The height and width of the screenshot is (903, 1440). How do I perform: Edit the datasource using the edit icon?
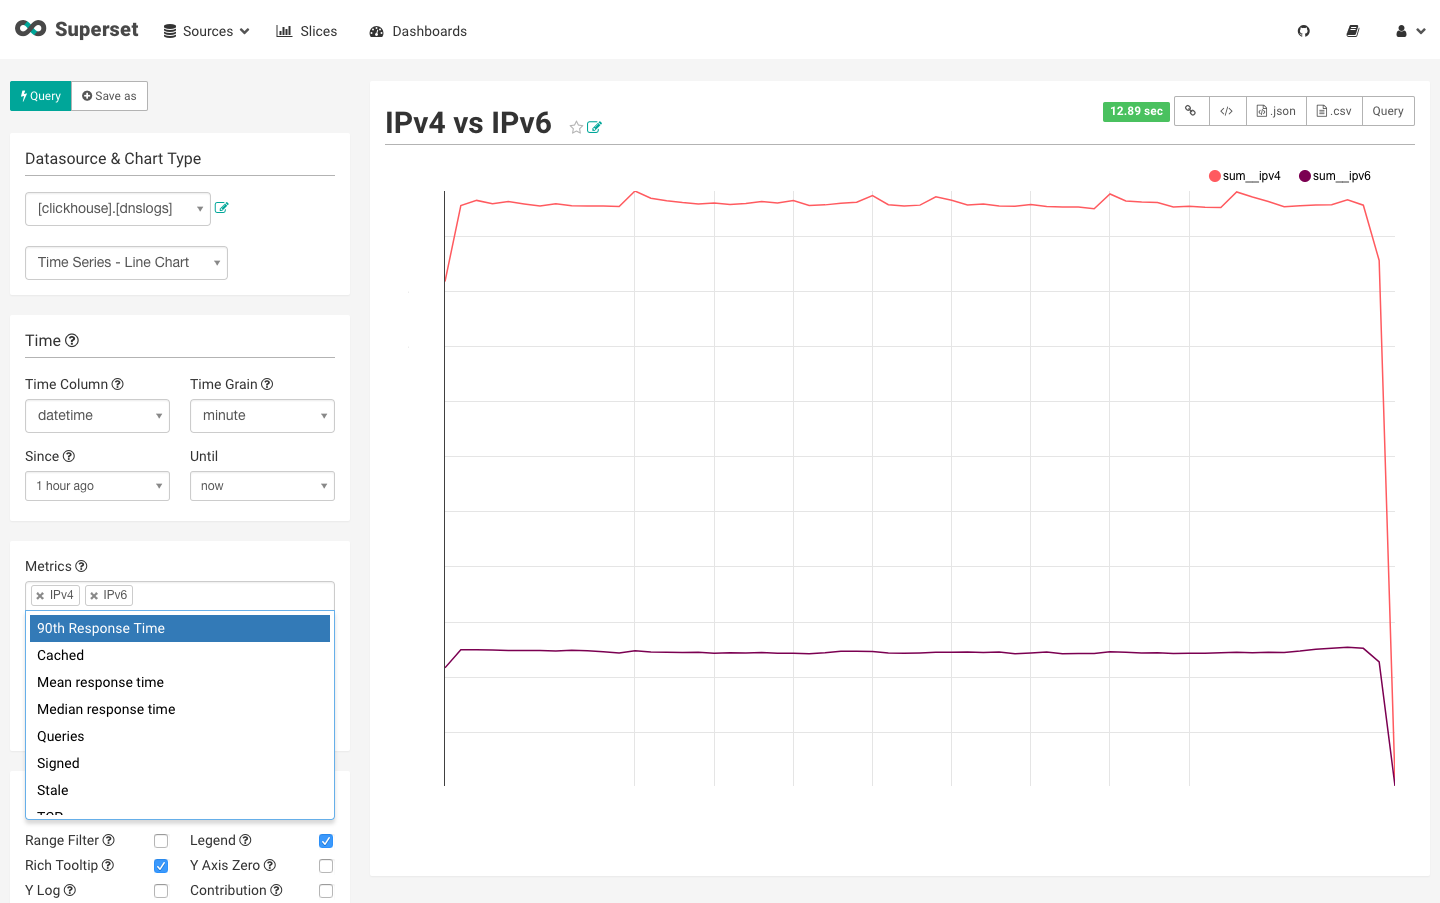coord(222,208)
